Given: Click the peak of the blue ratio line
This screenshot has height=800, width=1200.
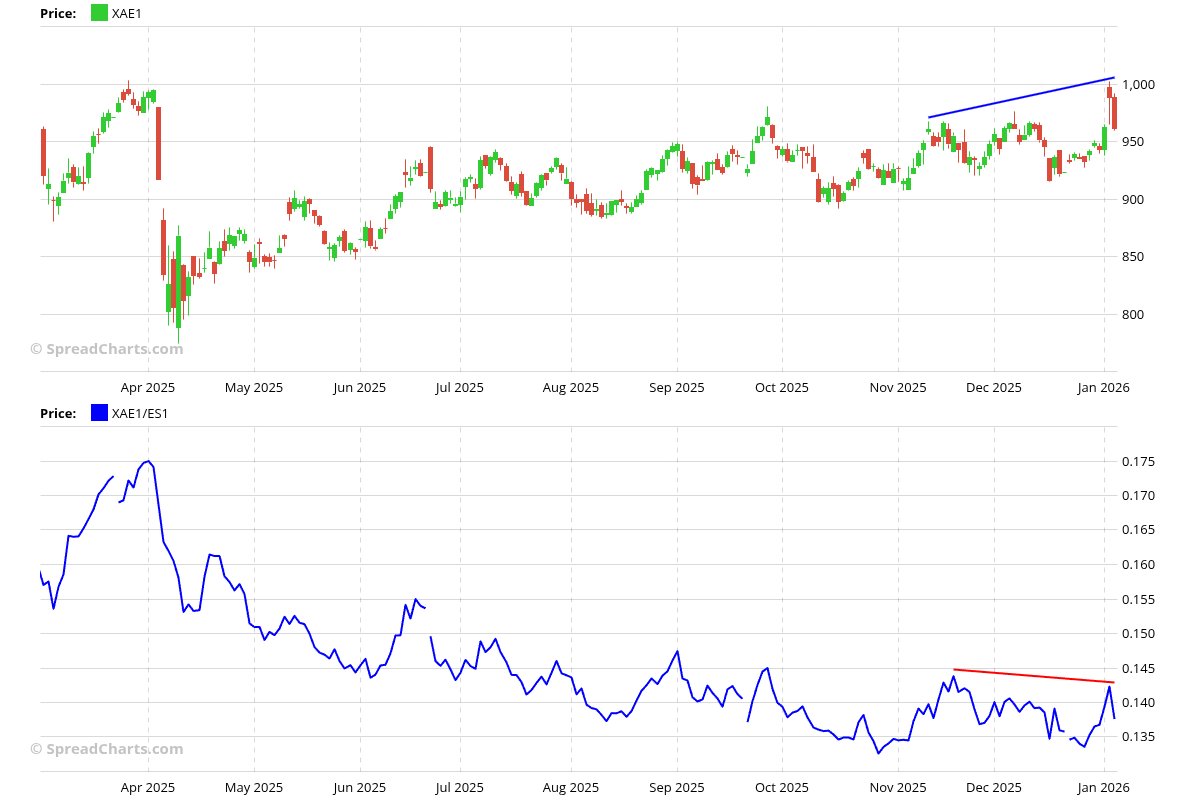Looking at the screenshot, I should (148, 461).
